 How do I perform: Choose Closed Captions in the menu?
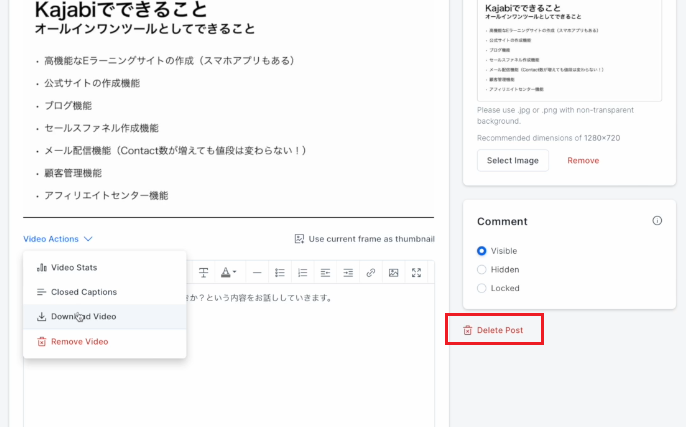84,292
